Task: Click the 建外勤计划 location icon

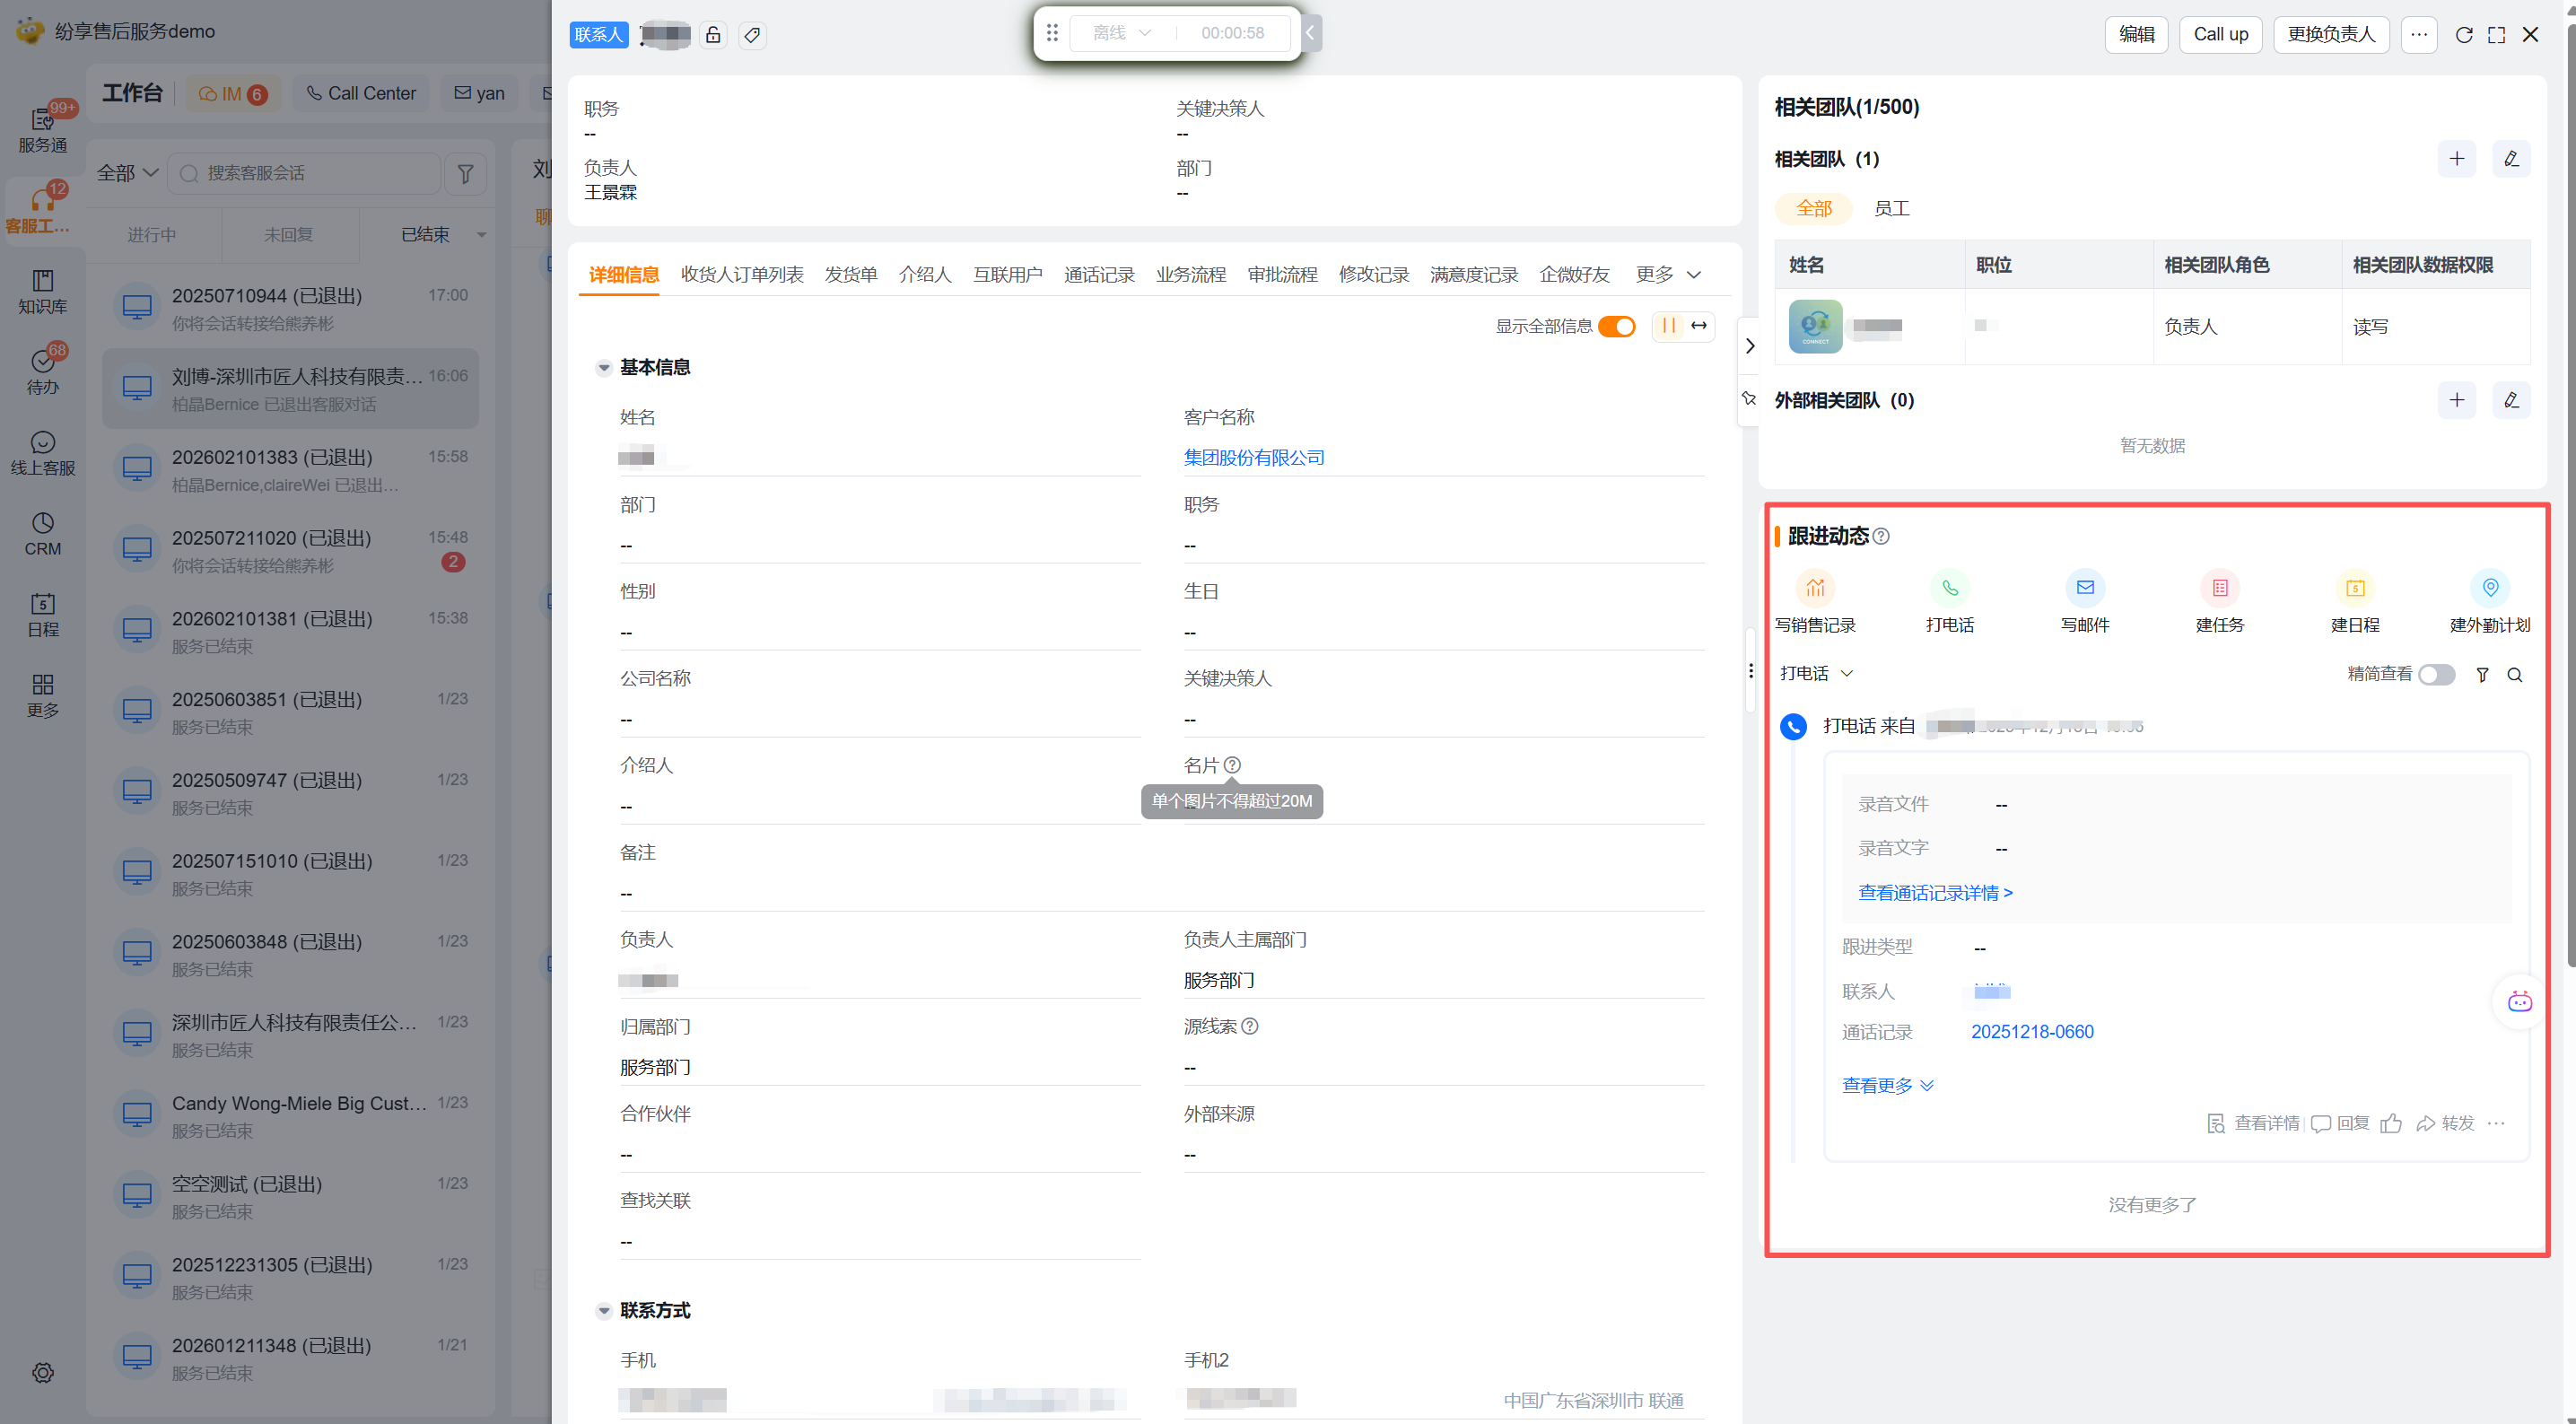Action: pyautogui.click(x=2489, y=588)
